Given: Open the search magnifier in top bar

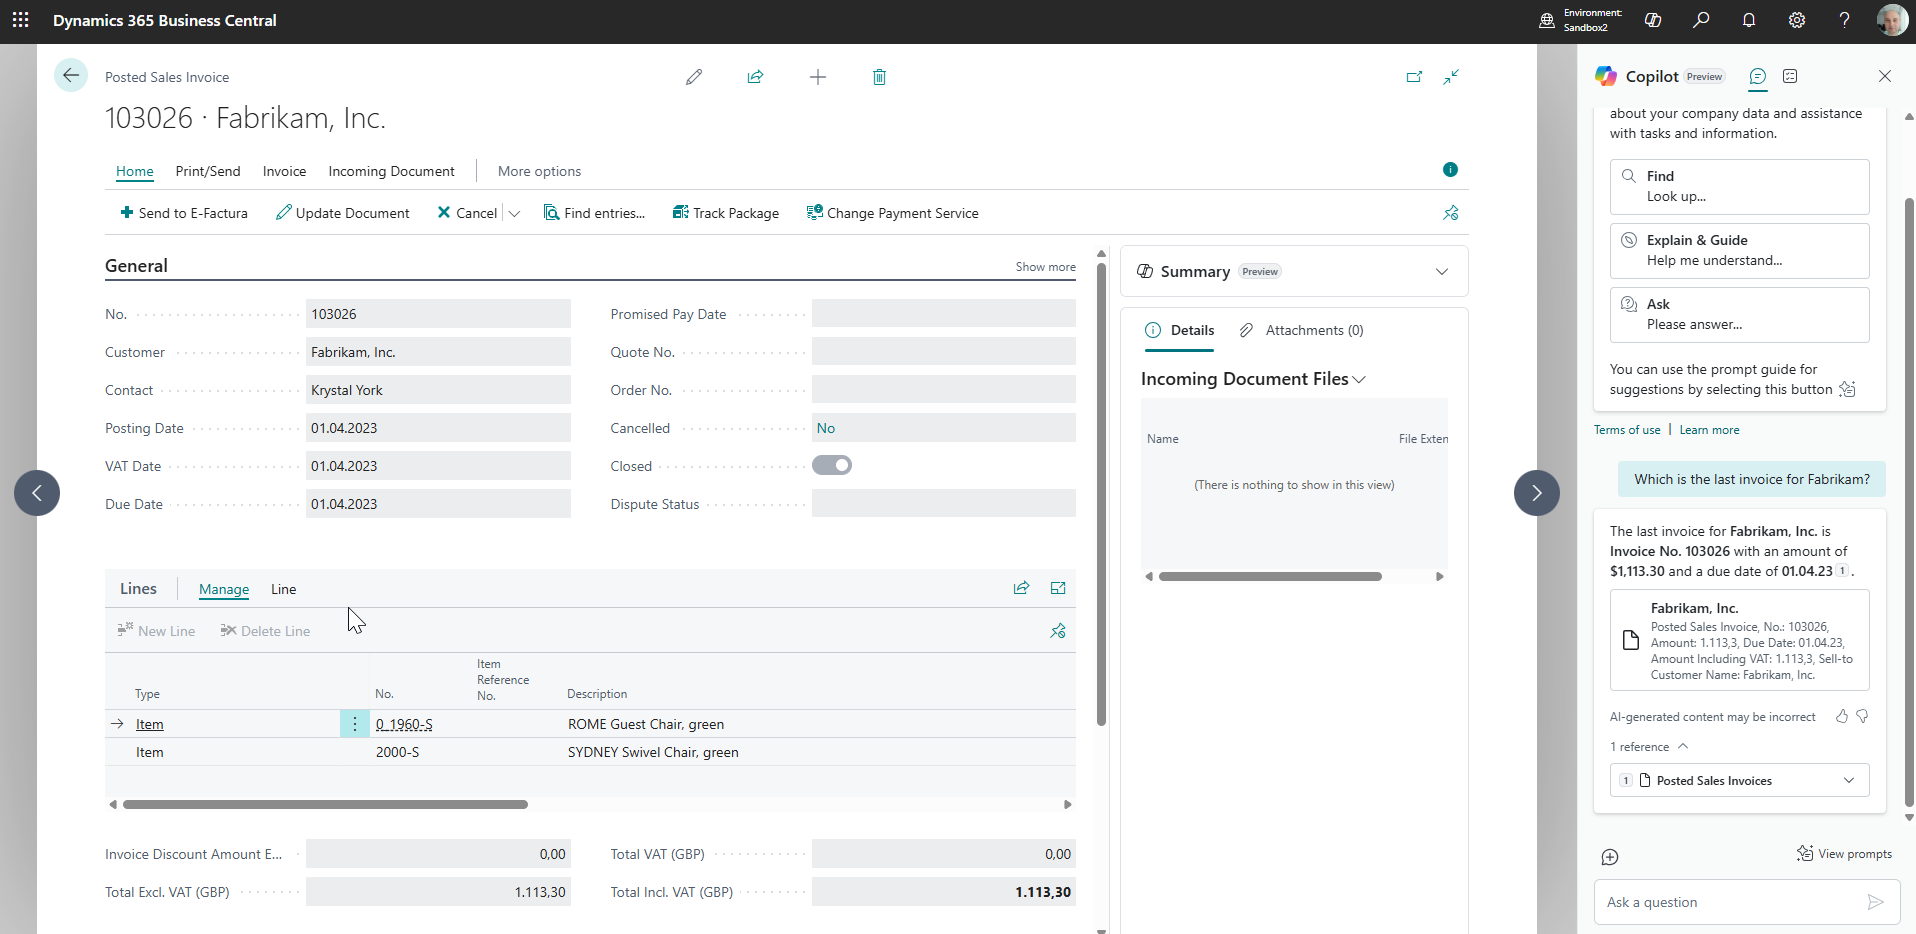Looking at the screenshot, I should [1701, 20].
